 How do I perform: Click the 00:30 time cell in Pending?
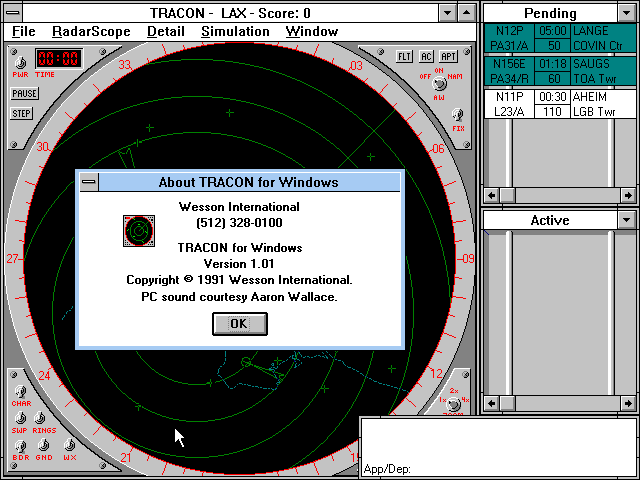[x=553, y=97]
